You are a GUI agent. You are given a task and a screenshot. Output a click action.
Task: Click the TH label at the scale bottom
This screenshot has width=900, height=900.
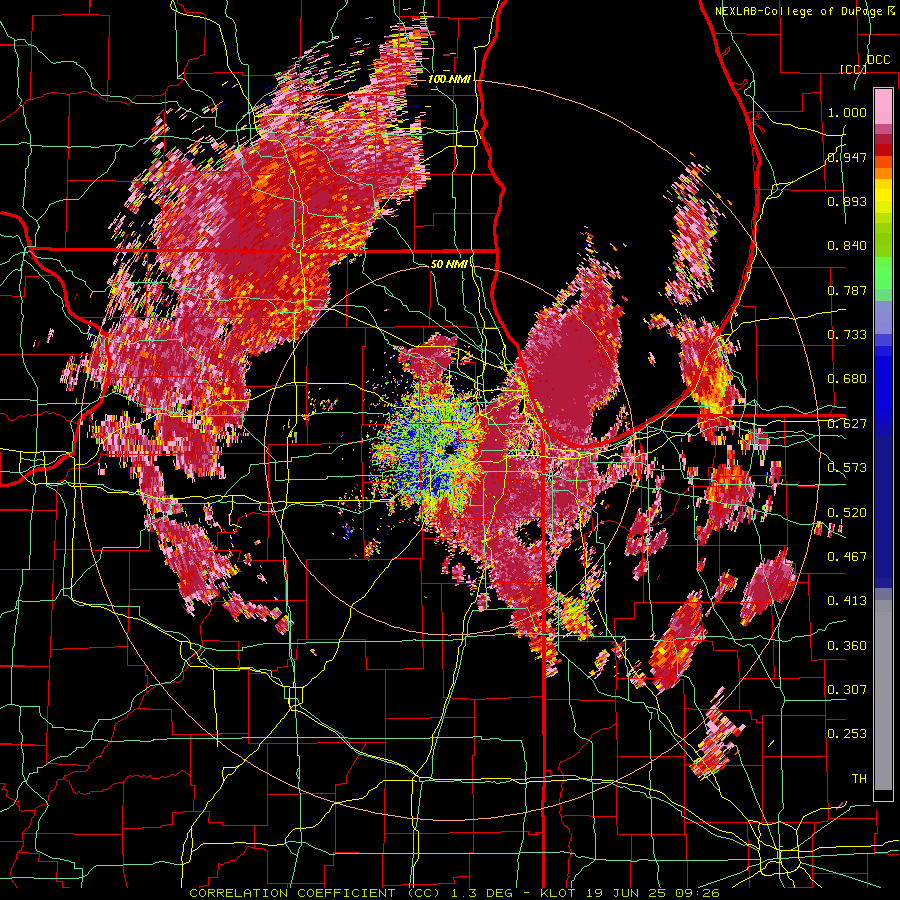(859, 779)
